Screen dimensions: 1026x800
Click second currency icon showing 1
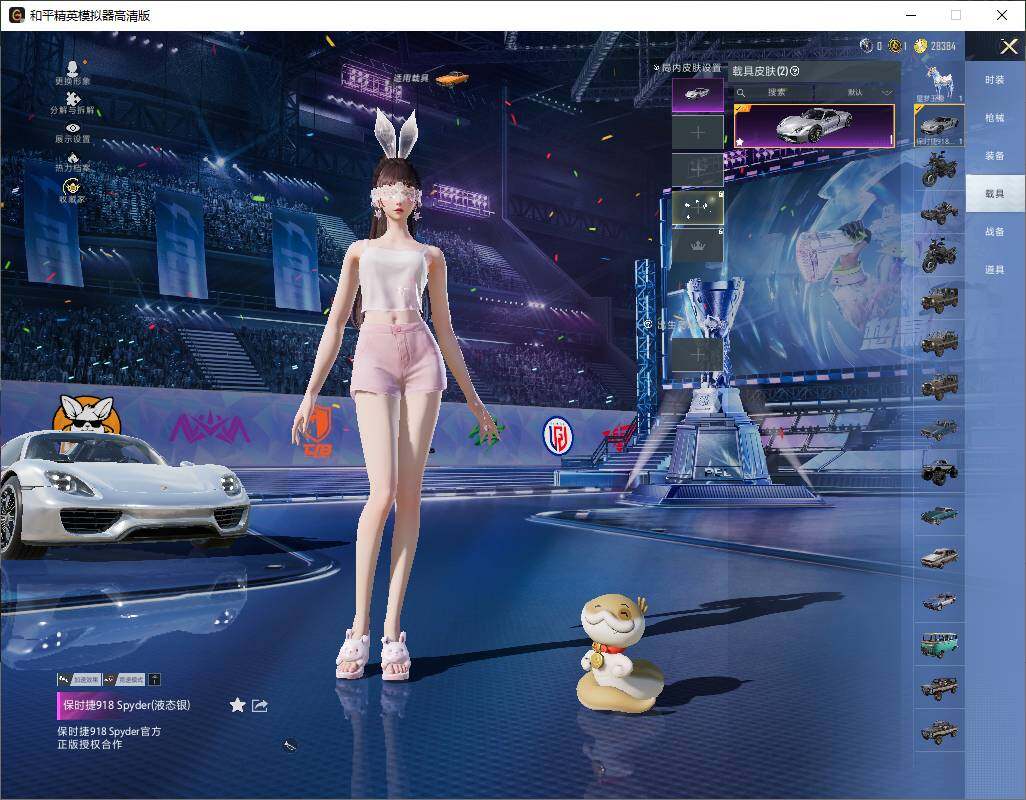[x=894, y=45]
